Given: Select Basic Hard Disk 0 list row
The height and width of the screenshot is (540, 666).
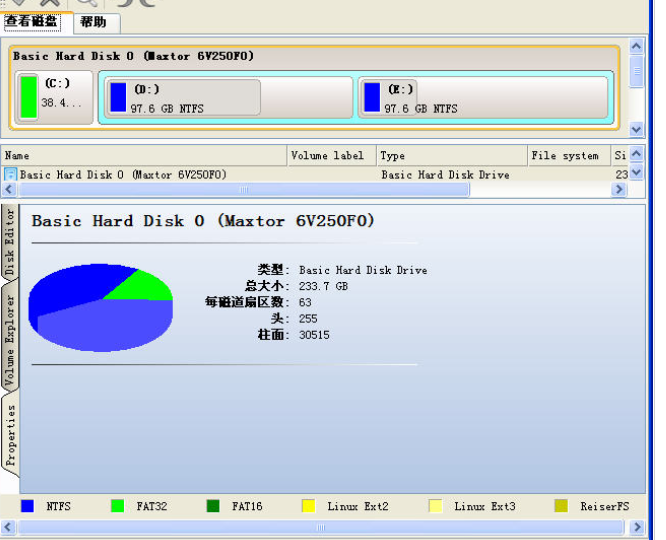Looking at the screenshot, I should pyautogui.click(x=315, y=175).
